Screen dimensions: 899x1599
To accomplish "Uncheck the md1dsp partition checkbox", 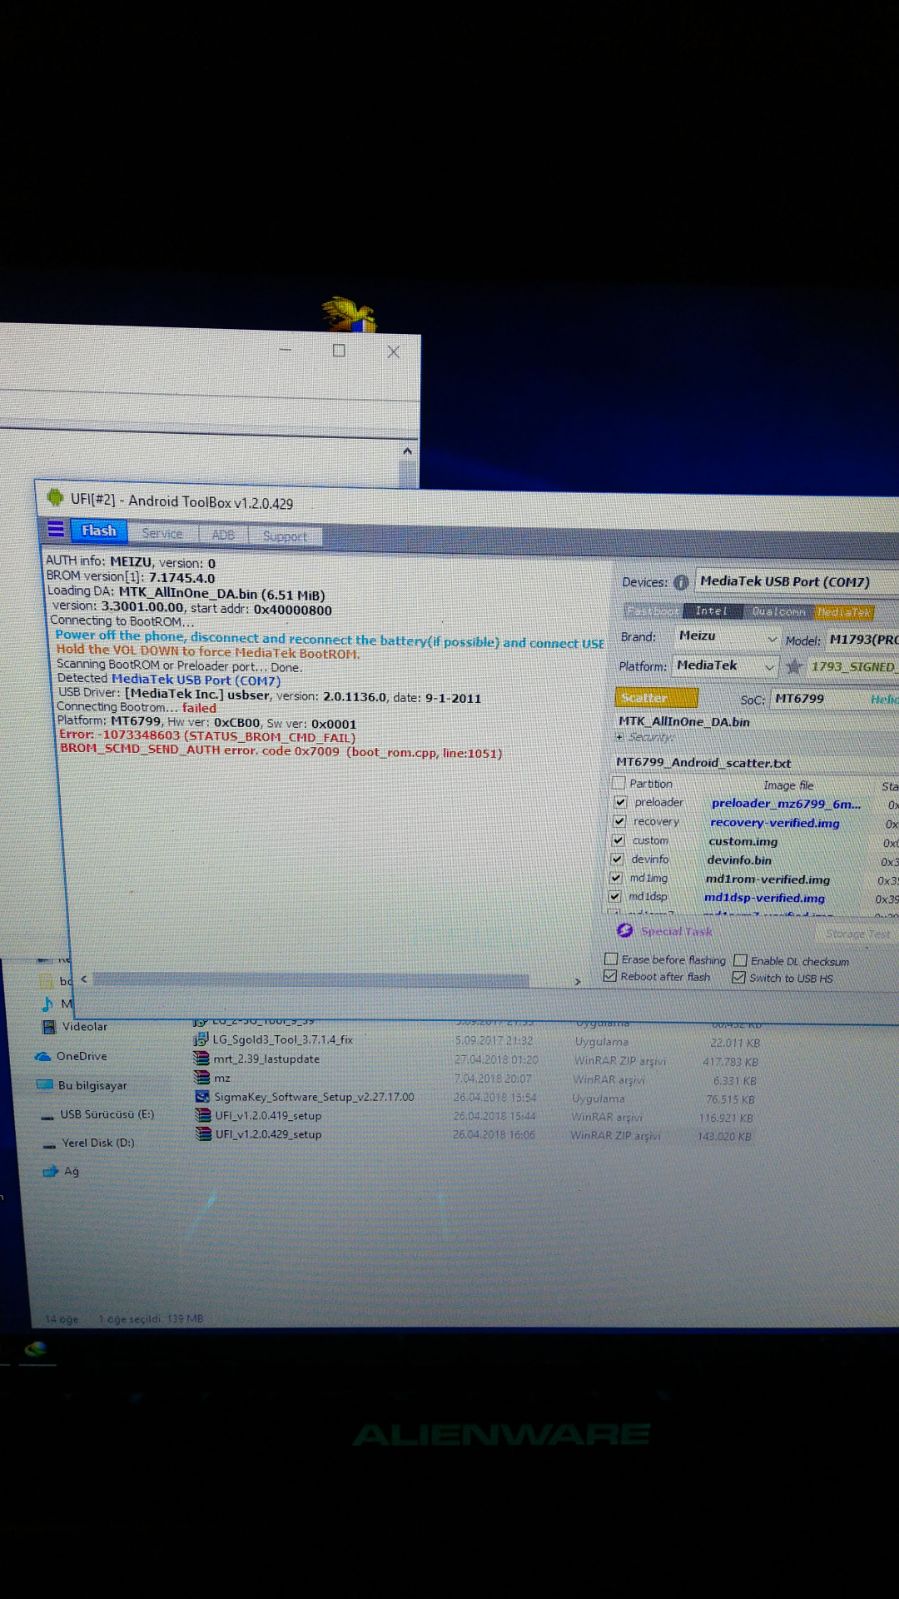I will (615, 896).
